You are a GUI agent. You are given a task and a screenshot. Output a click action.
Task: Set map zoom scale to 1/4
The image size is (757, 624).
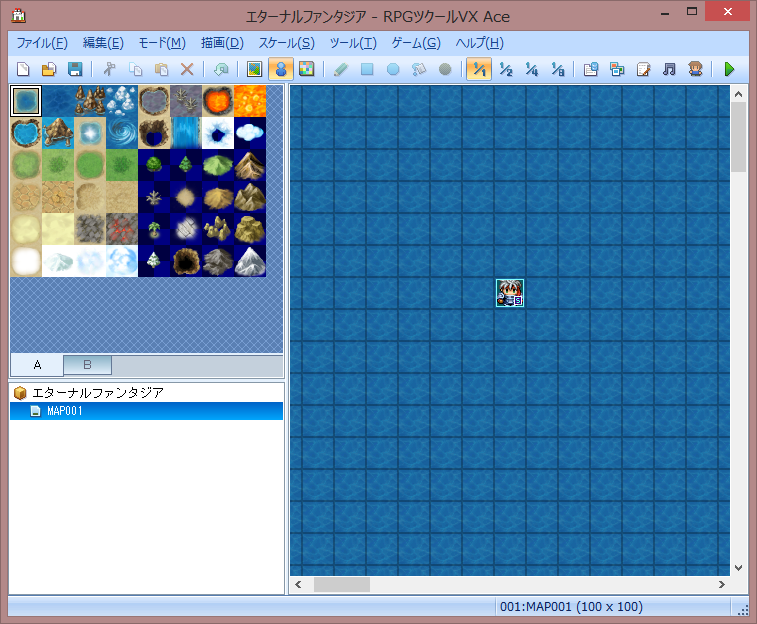(532, 69)
